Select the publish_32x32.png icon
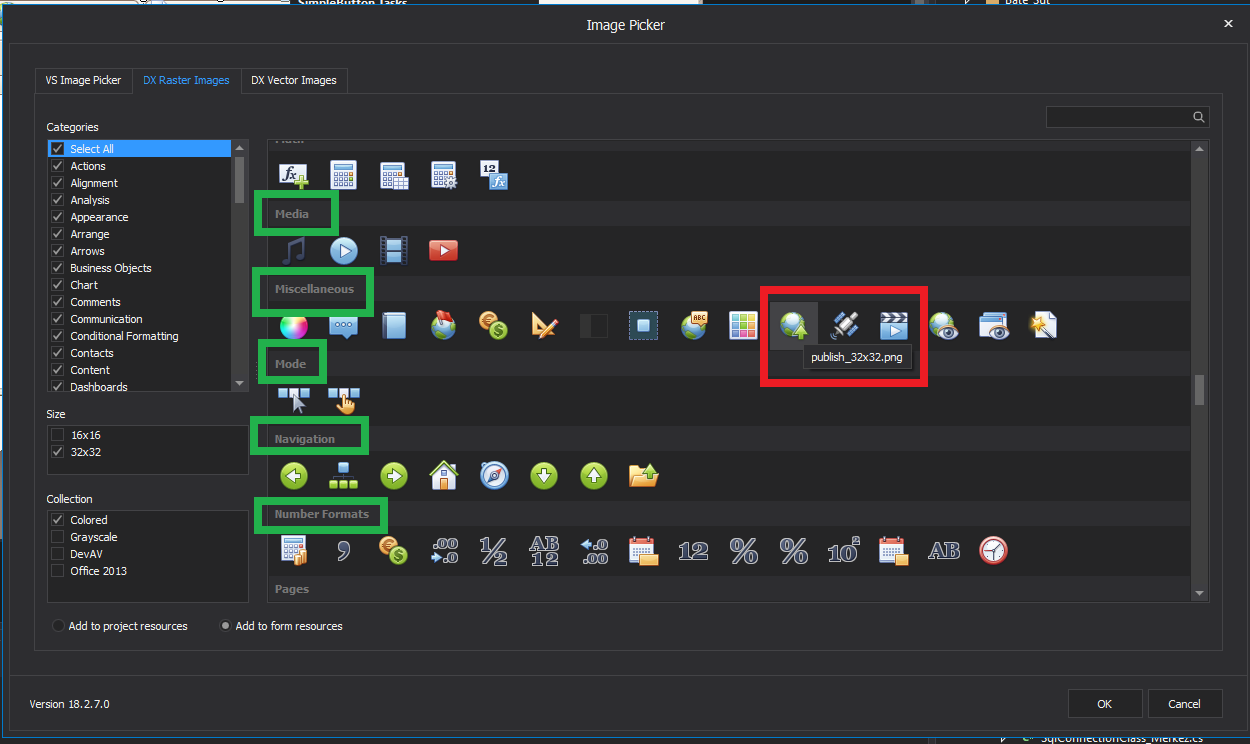Screen dimensions: 1250x744 [793, 325]
